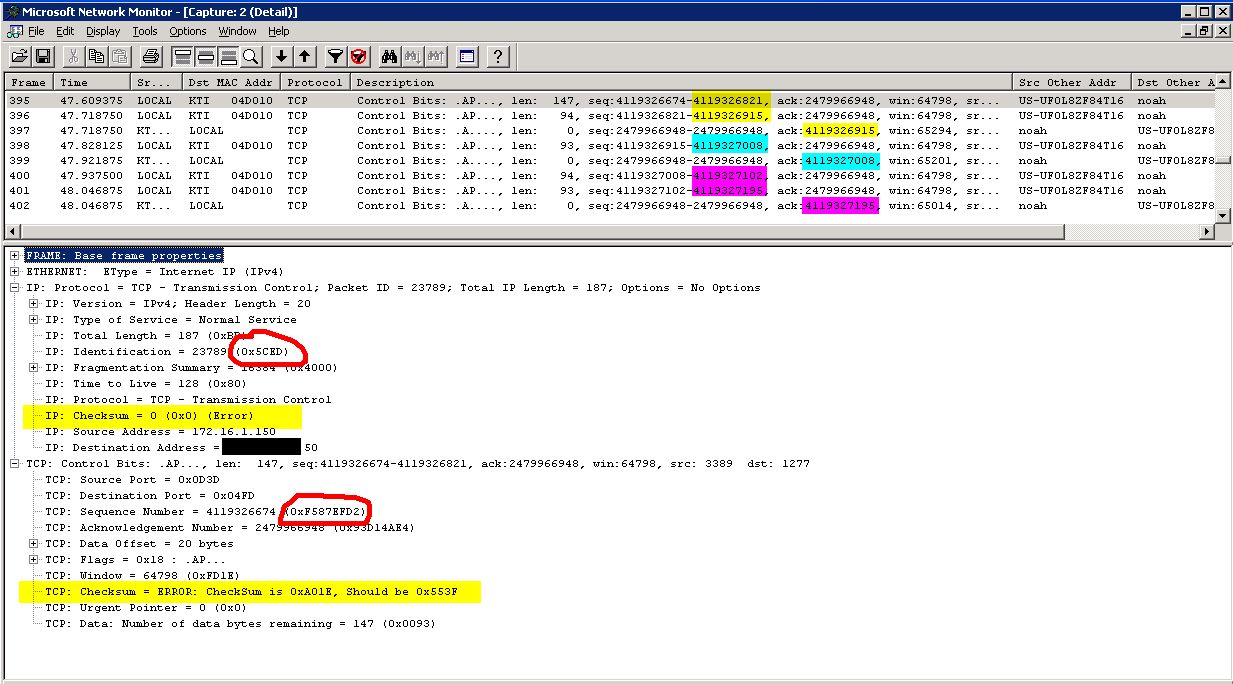Image resolution: width=1233 pixels, height=684 pixels.
Task: Expand the FRAME base frame properties node
Action: [x=15, y=256]
